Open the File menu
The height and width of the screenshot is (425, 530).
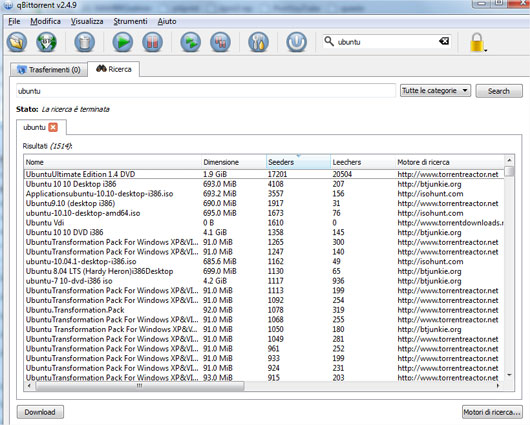coord(14,21)
